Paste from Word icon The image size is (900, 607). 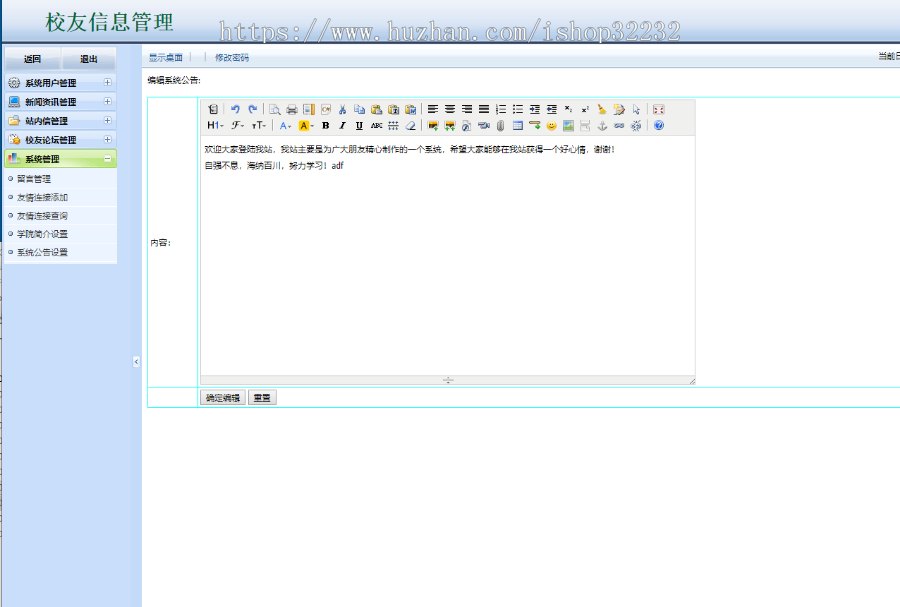click(410, 109)
